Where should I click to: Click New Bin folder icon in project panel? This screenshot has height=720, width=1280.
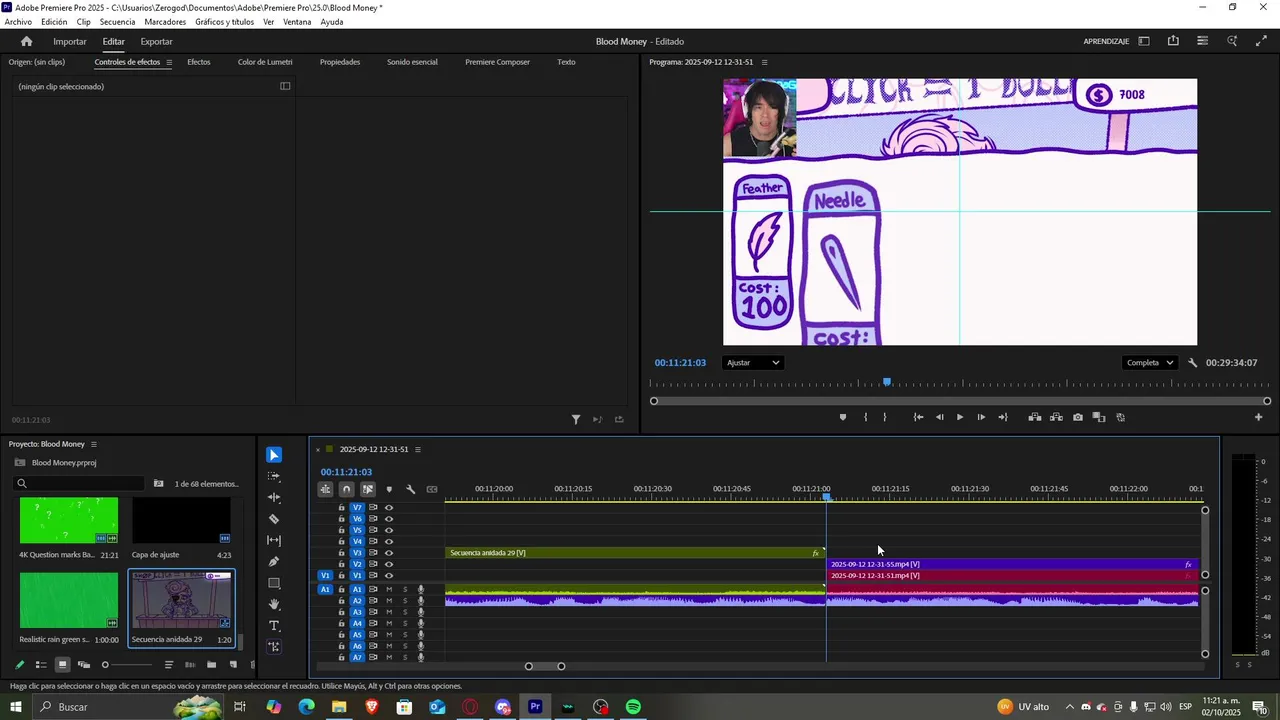(211, 665)
